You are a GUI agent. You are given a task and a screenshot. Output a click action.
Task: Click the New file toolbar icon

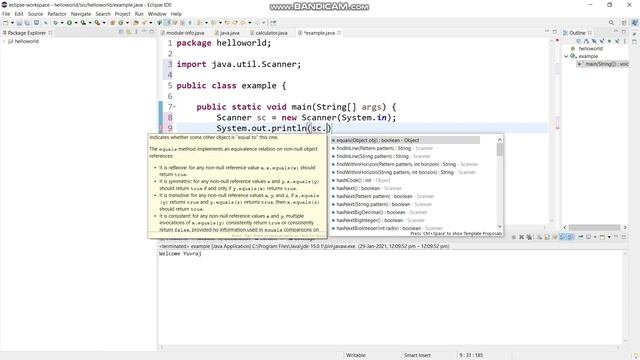point(6,23)
